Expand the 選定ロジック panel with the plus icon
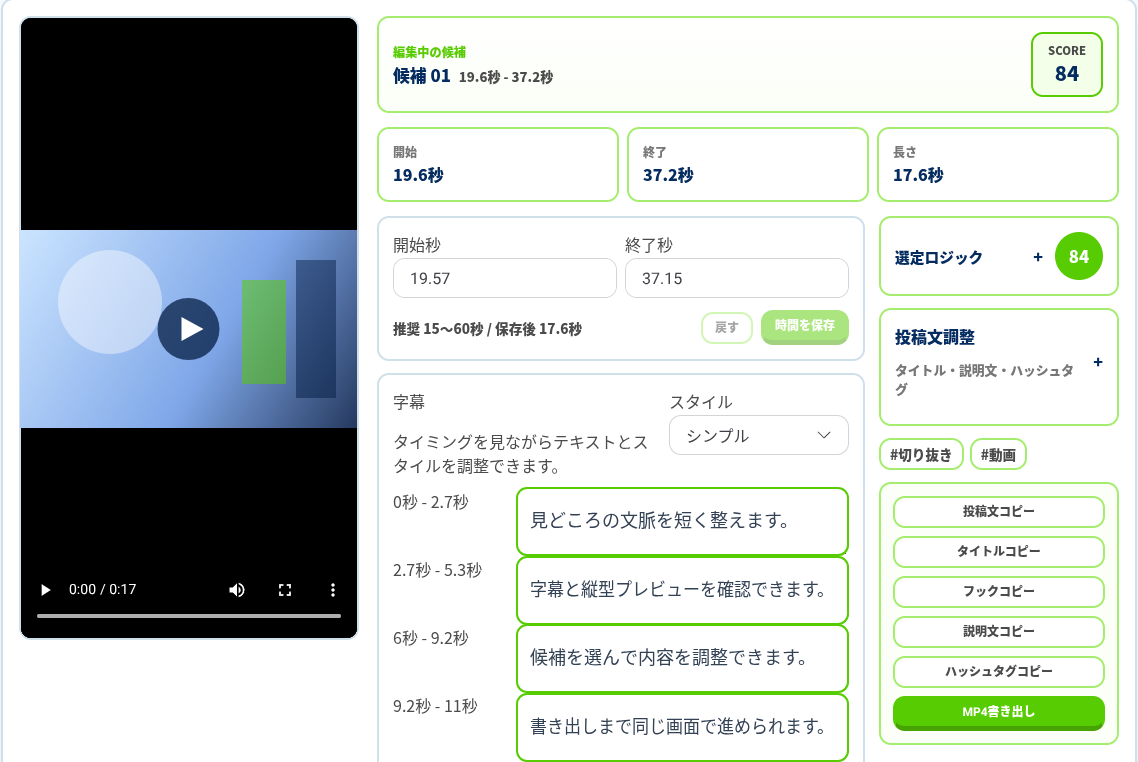The image size is (1138, 762). (1038, 257)
